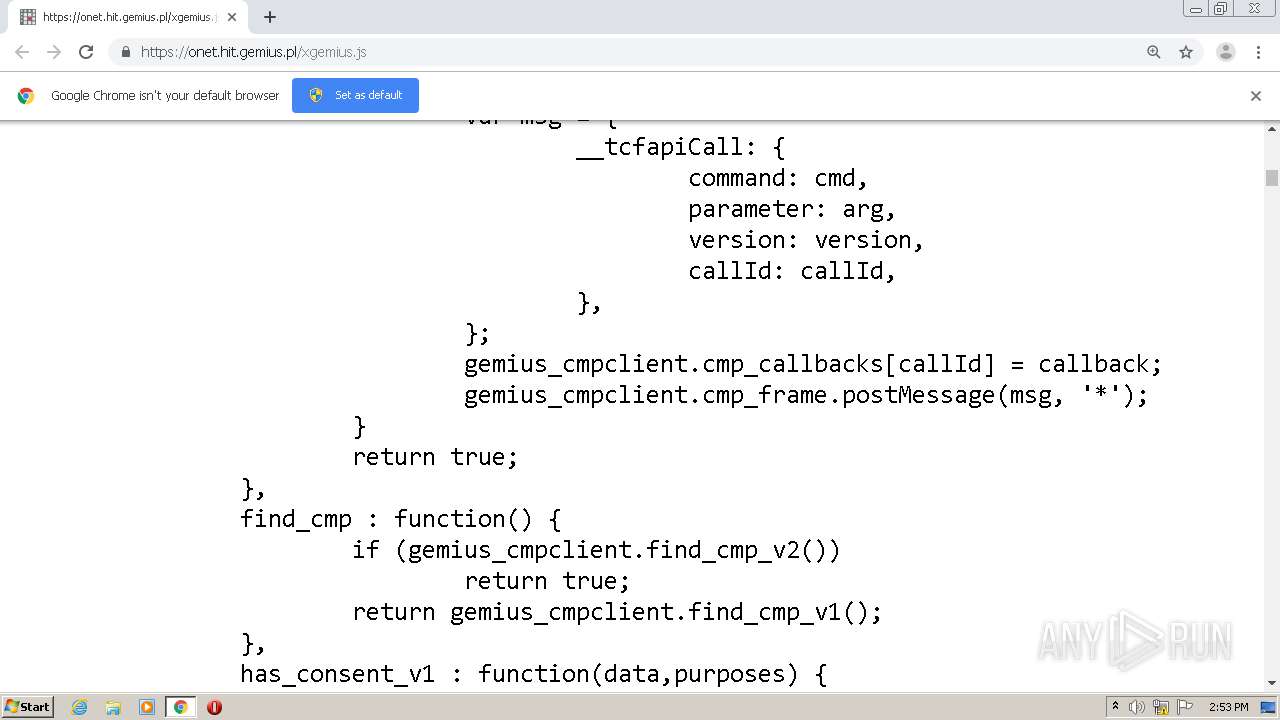Focus the URL address bar
Viewport: 1280px width, 720px height.
pyautogui.click(x=640, y=52)
